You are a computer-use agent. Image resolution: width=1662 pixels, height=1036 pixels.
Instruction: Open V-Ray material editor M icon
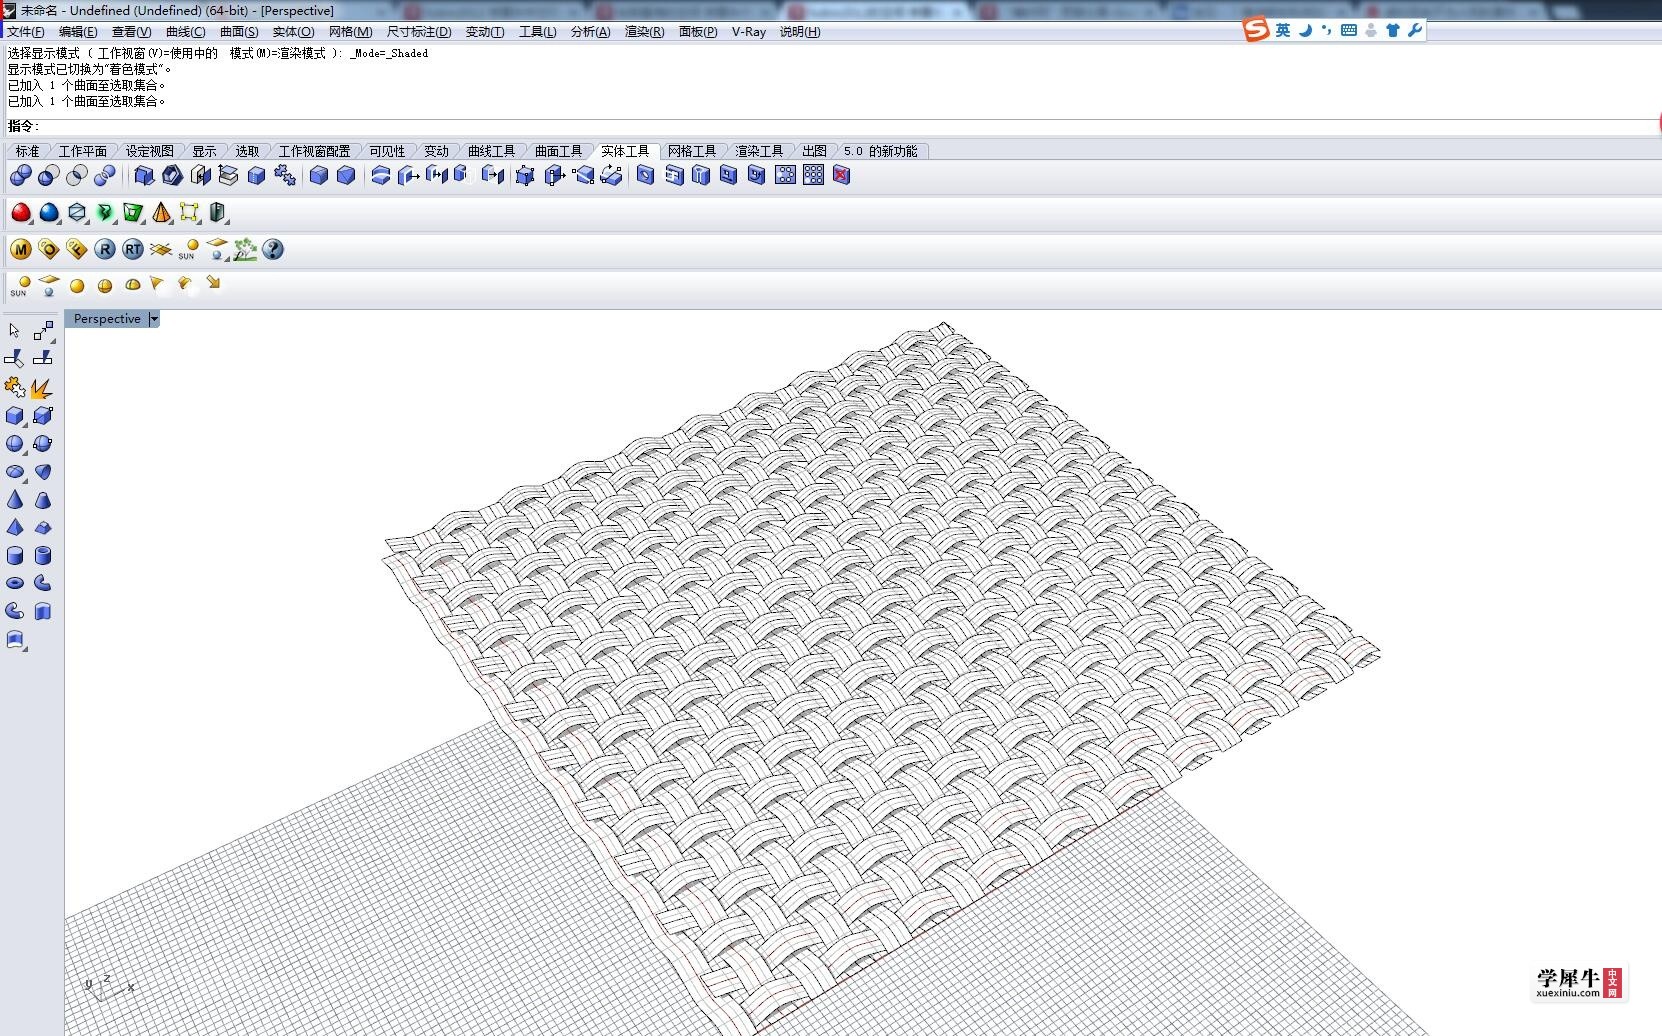[21, 250]
